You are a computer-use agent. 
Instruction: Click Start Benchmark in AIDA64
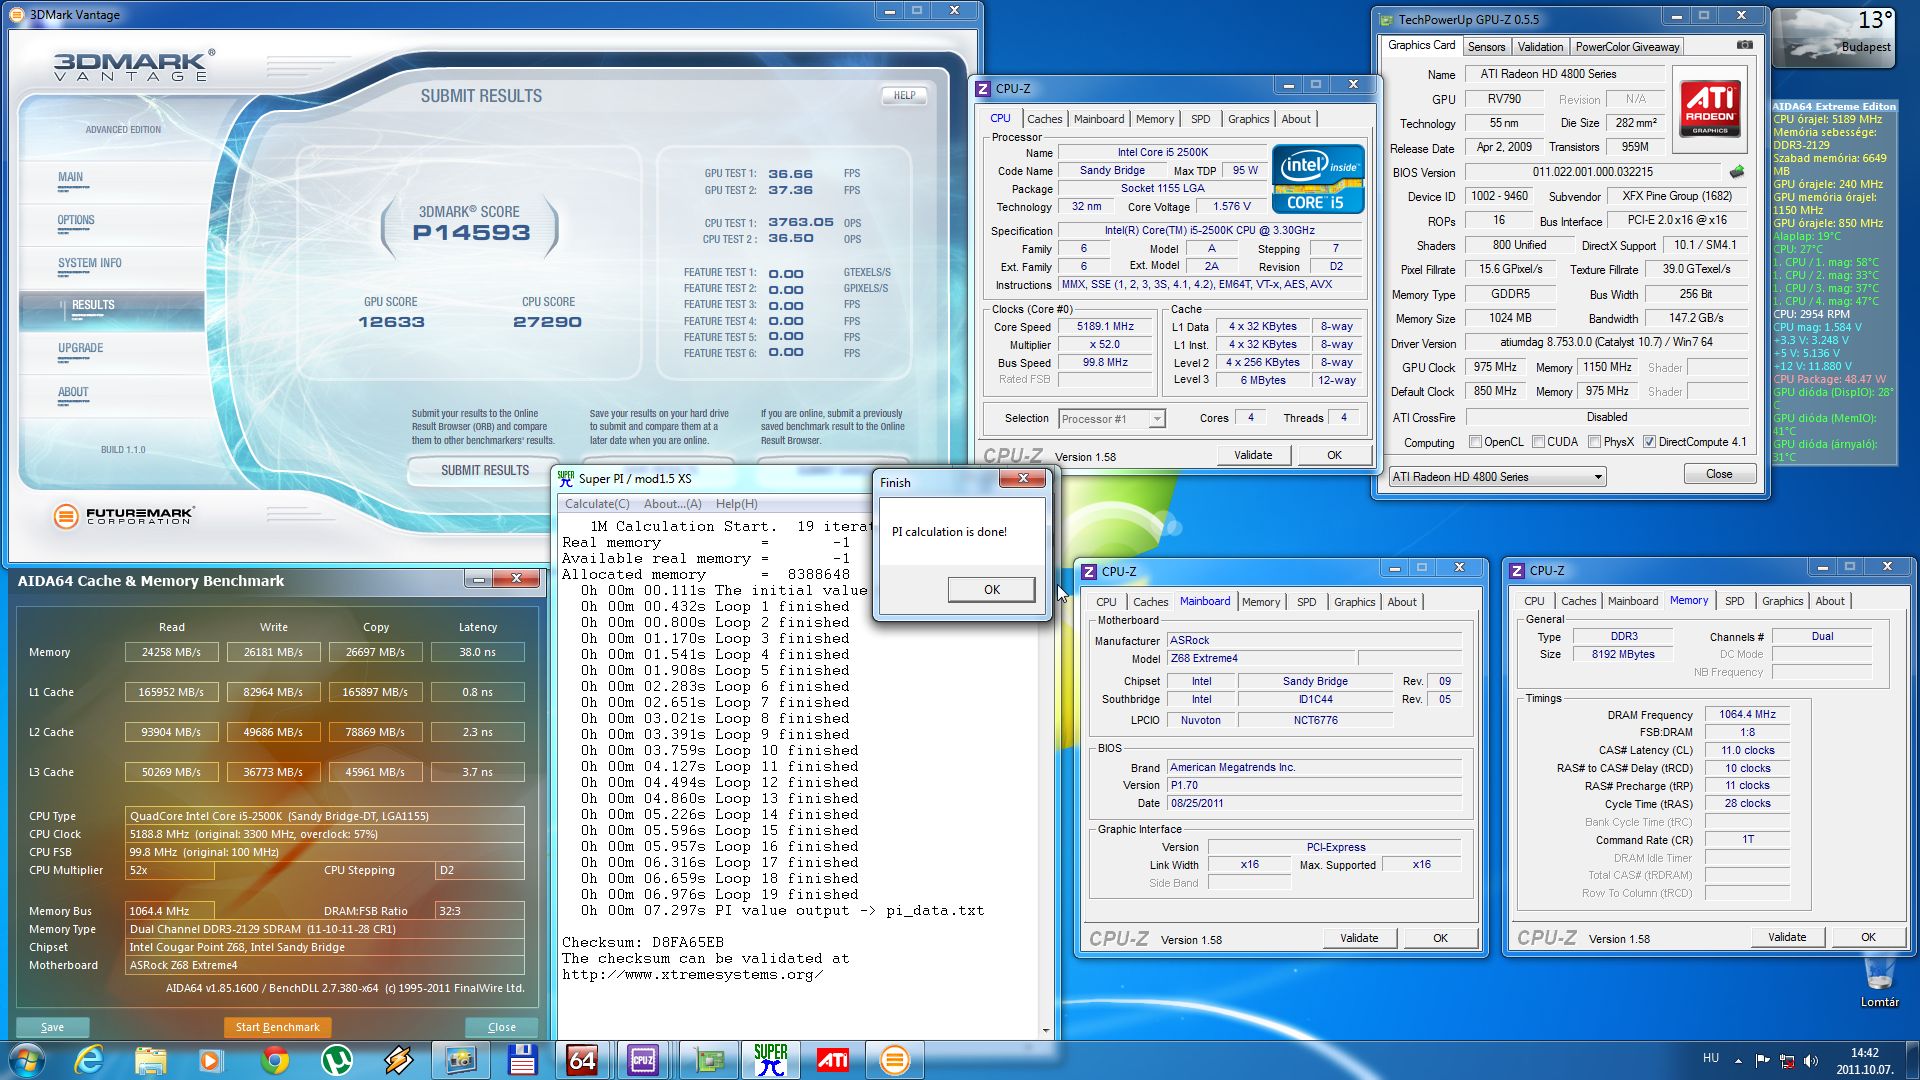277,1027
